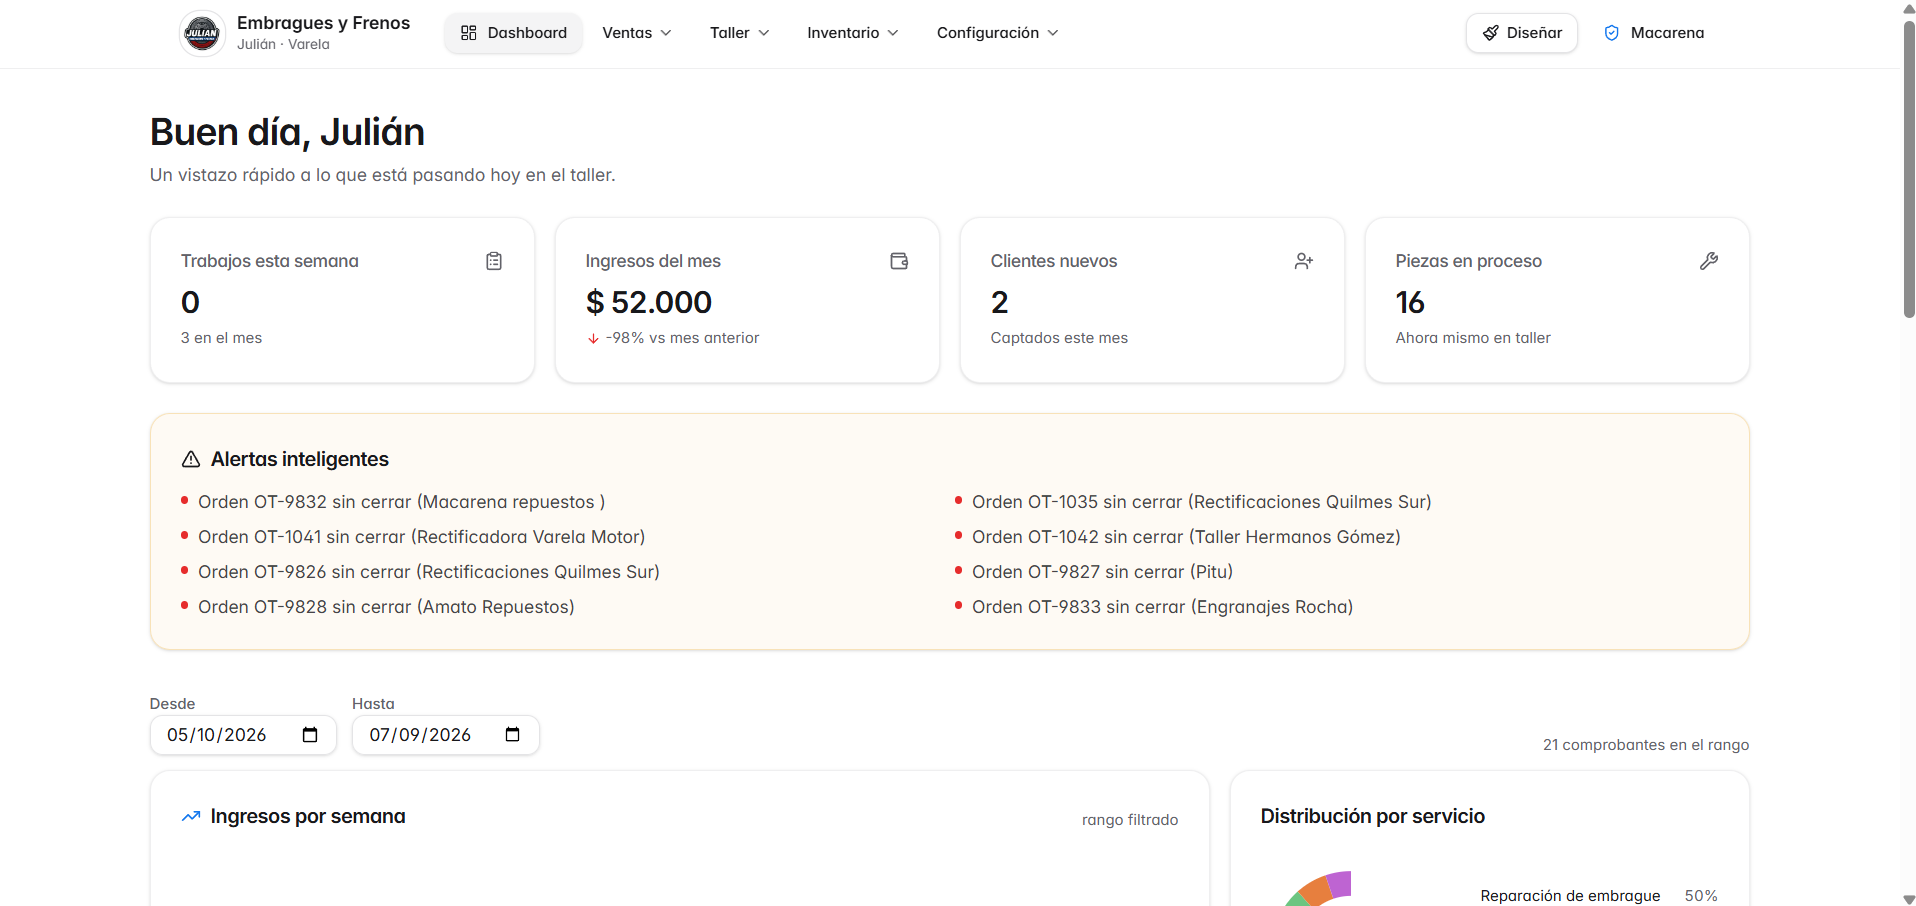The width and height of the screenshot is (1916, 906).
Task: Click the shield icon next to Macarena
Action: click(1612, 33)
